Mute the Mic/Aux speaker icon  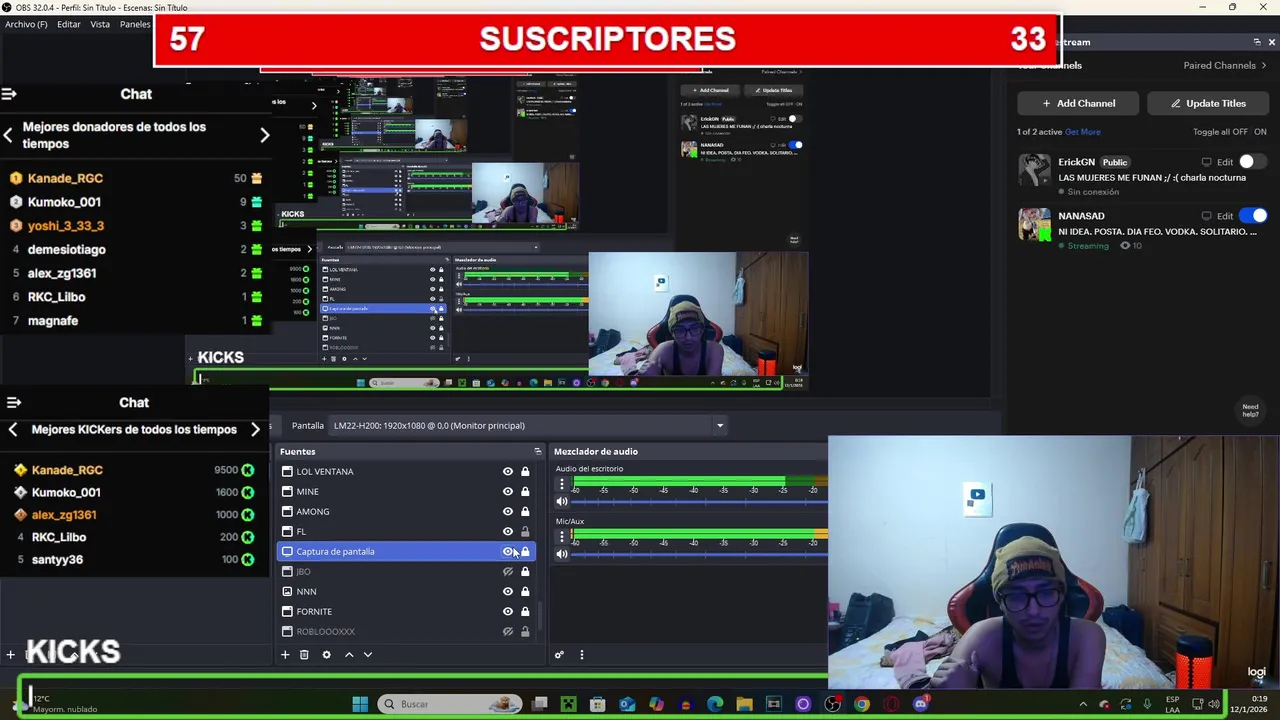(562, 554)
